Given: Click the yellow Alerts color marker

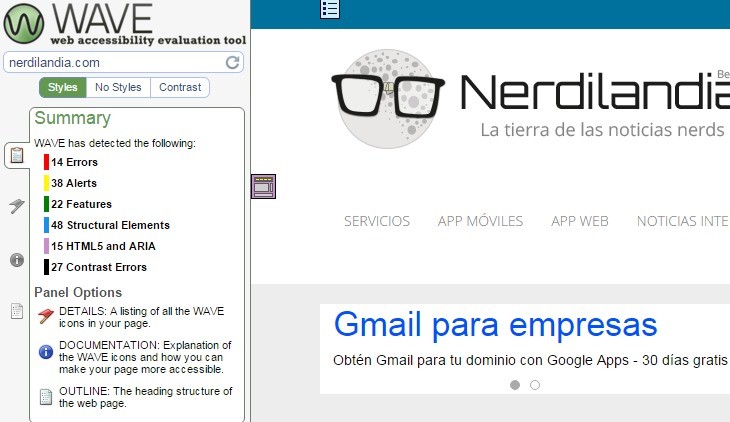Looking at the screenshot, I should point(46,183).
